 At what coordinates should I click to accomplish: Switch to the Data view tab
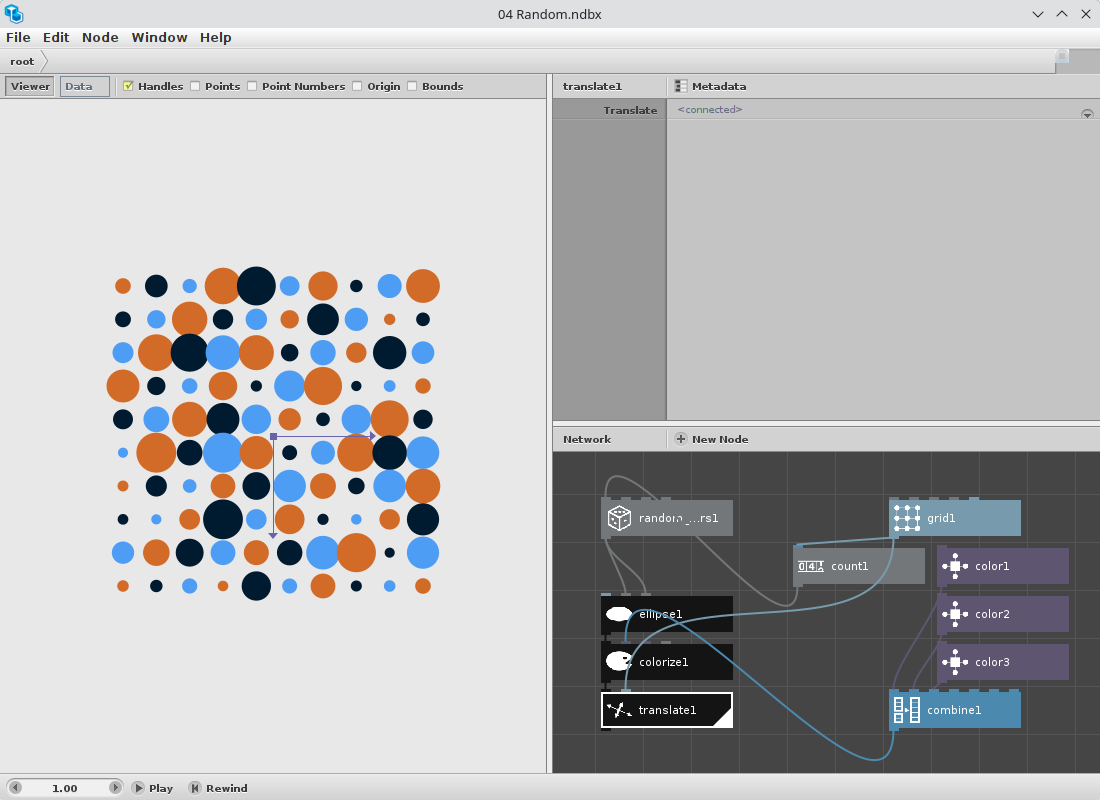pyautogui.click(x=84, y=86)
